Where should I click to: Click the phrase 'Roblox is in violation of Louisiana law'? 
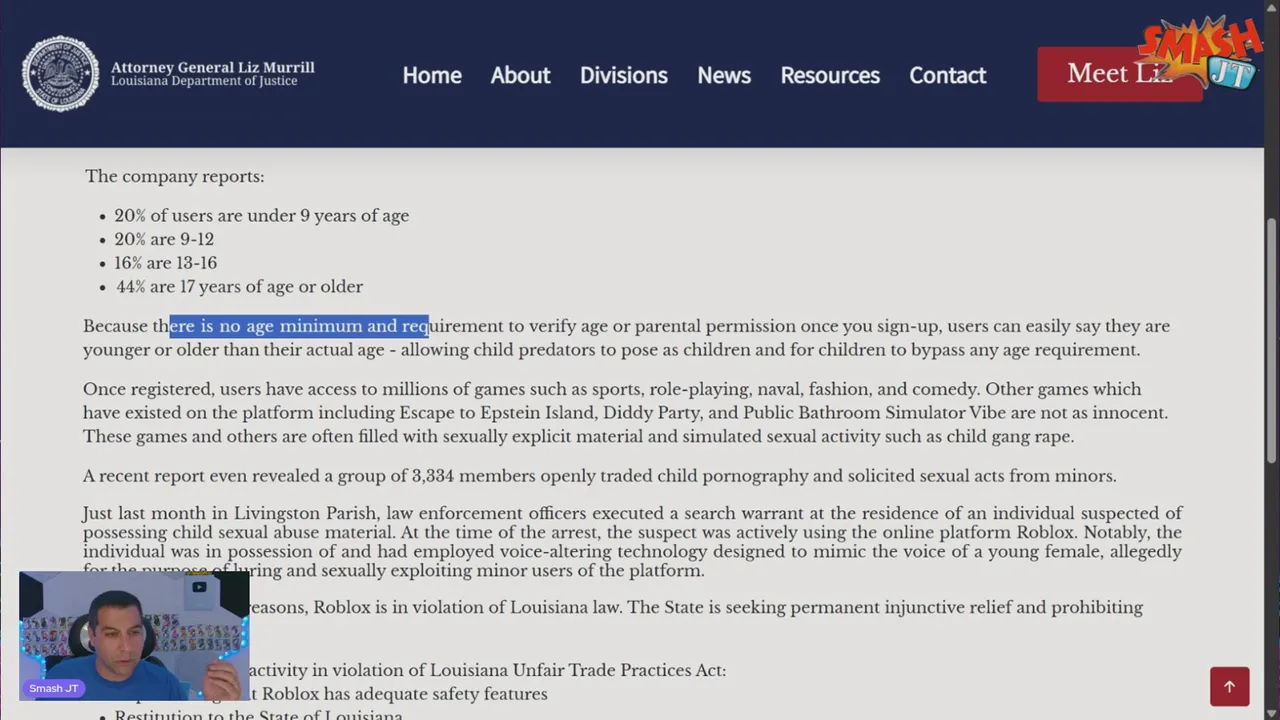tap(467, 608)
